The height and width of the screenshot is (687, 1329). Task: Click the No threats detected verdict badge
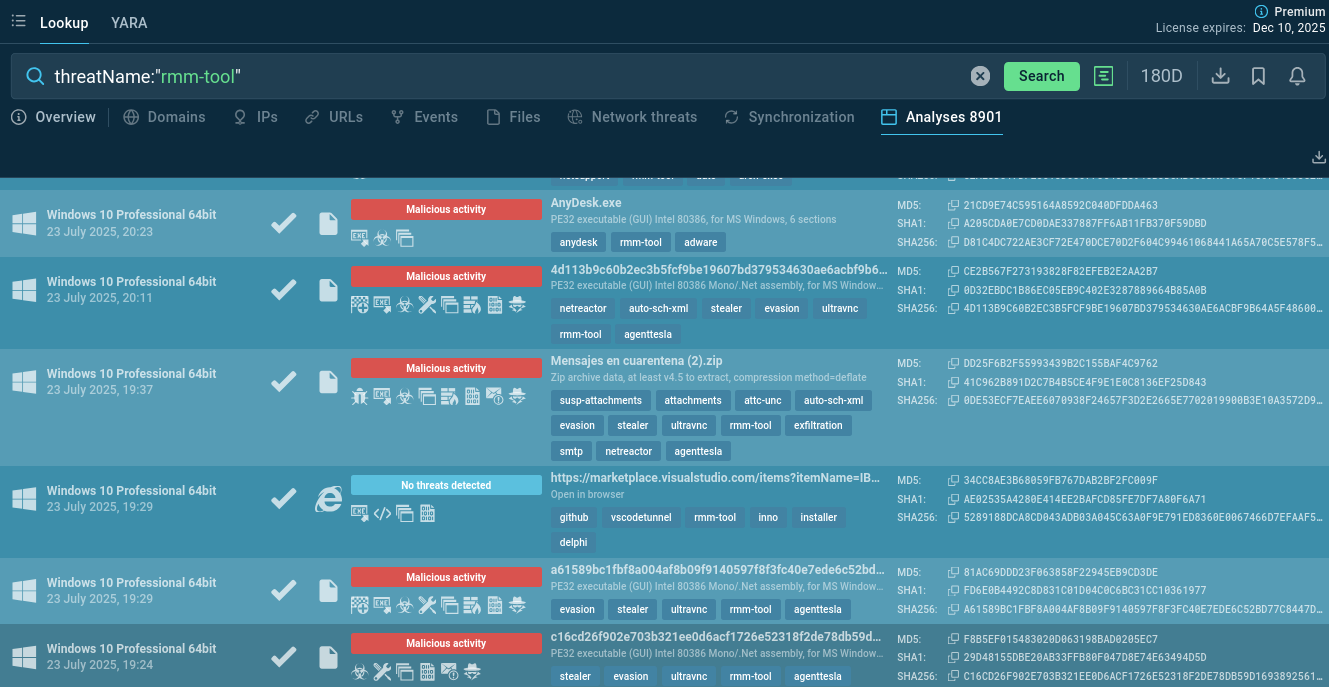[446, 485]
